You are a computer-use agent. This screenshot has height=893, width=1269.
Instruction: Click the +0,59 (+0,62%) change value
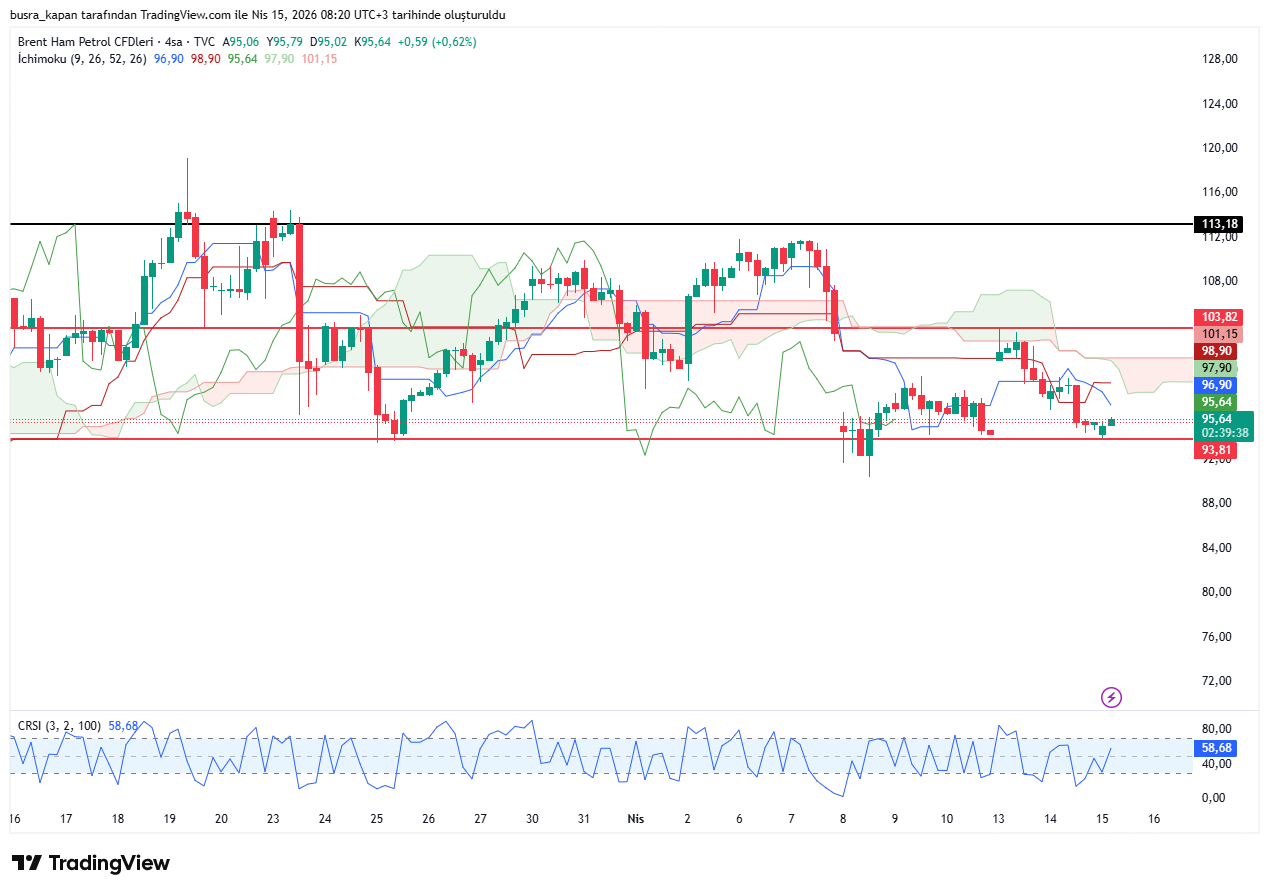pyautogui.click(x=437, y=42)
